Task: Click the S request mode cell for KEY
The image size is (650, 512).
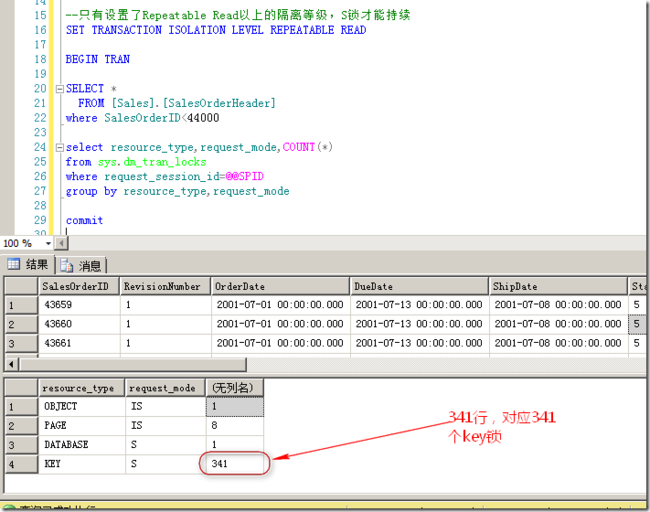Action: pos(165,463)
